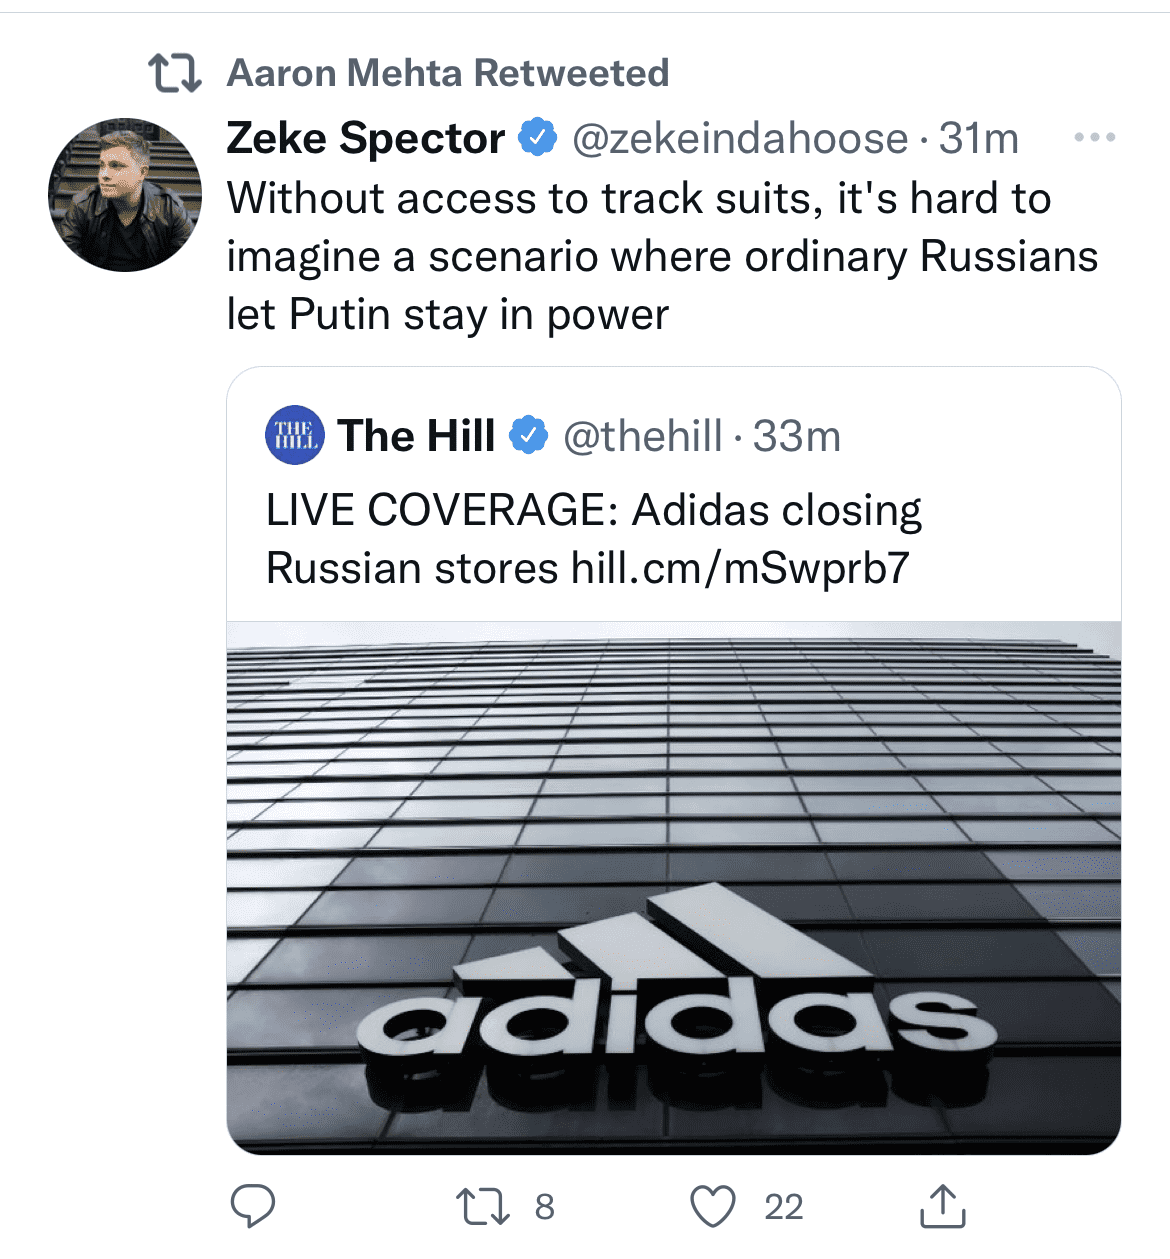This screenshot has height=1259, width=1170.
Task: Follow the hill.cm/mSwprb7 link
Action: point(740,569)
